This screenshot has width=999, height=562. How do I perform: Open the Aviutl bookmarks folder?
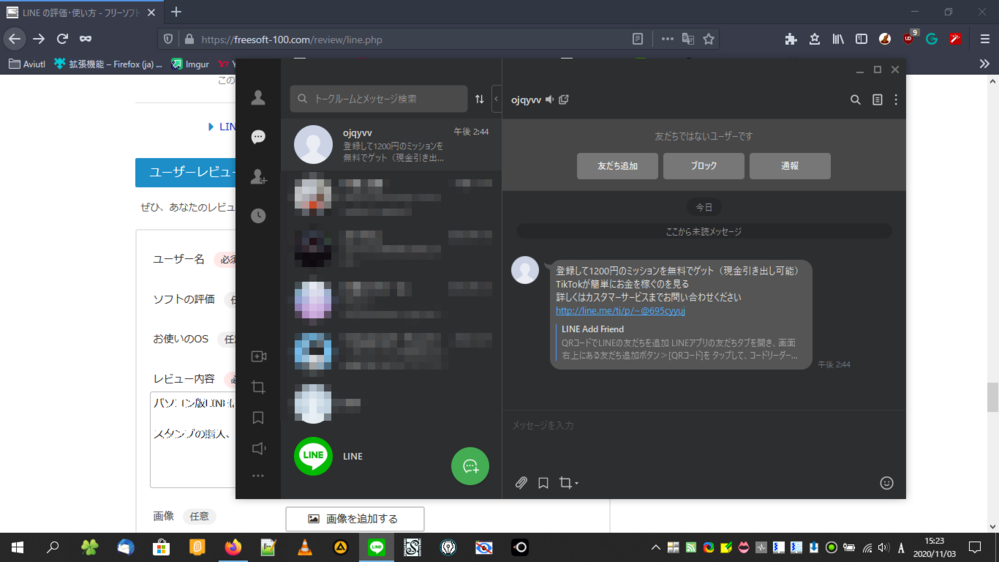click(x=27, y=64)
